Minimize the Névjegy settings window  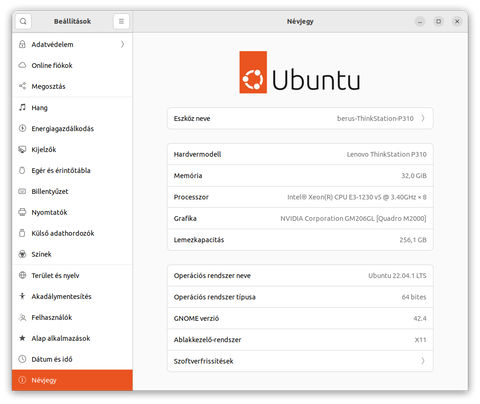point(420,21)
